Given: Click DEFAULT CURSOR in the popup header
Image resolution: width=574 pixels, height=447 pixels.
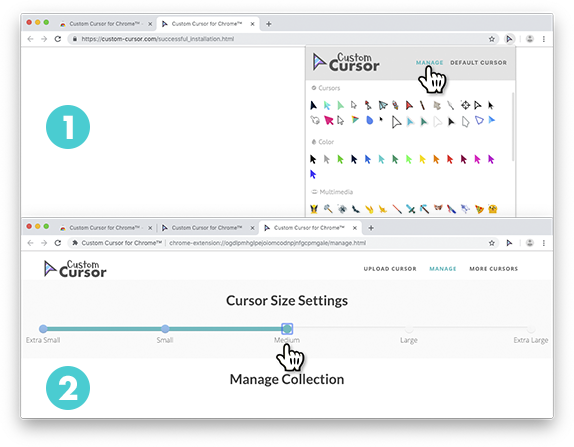Looking at the screenshot, I should click(478, 63).
